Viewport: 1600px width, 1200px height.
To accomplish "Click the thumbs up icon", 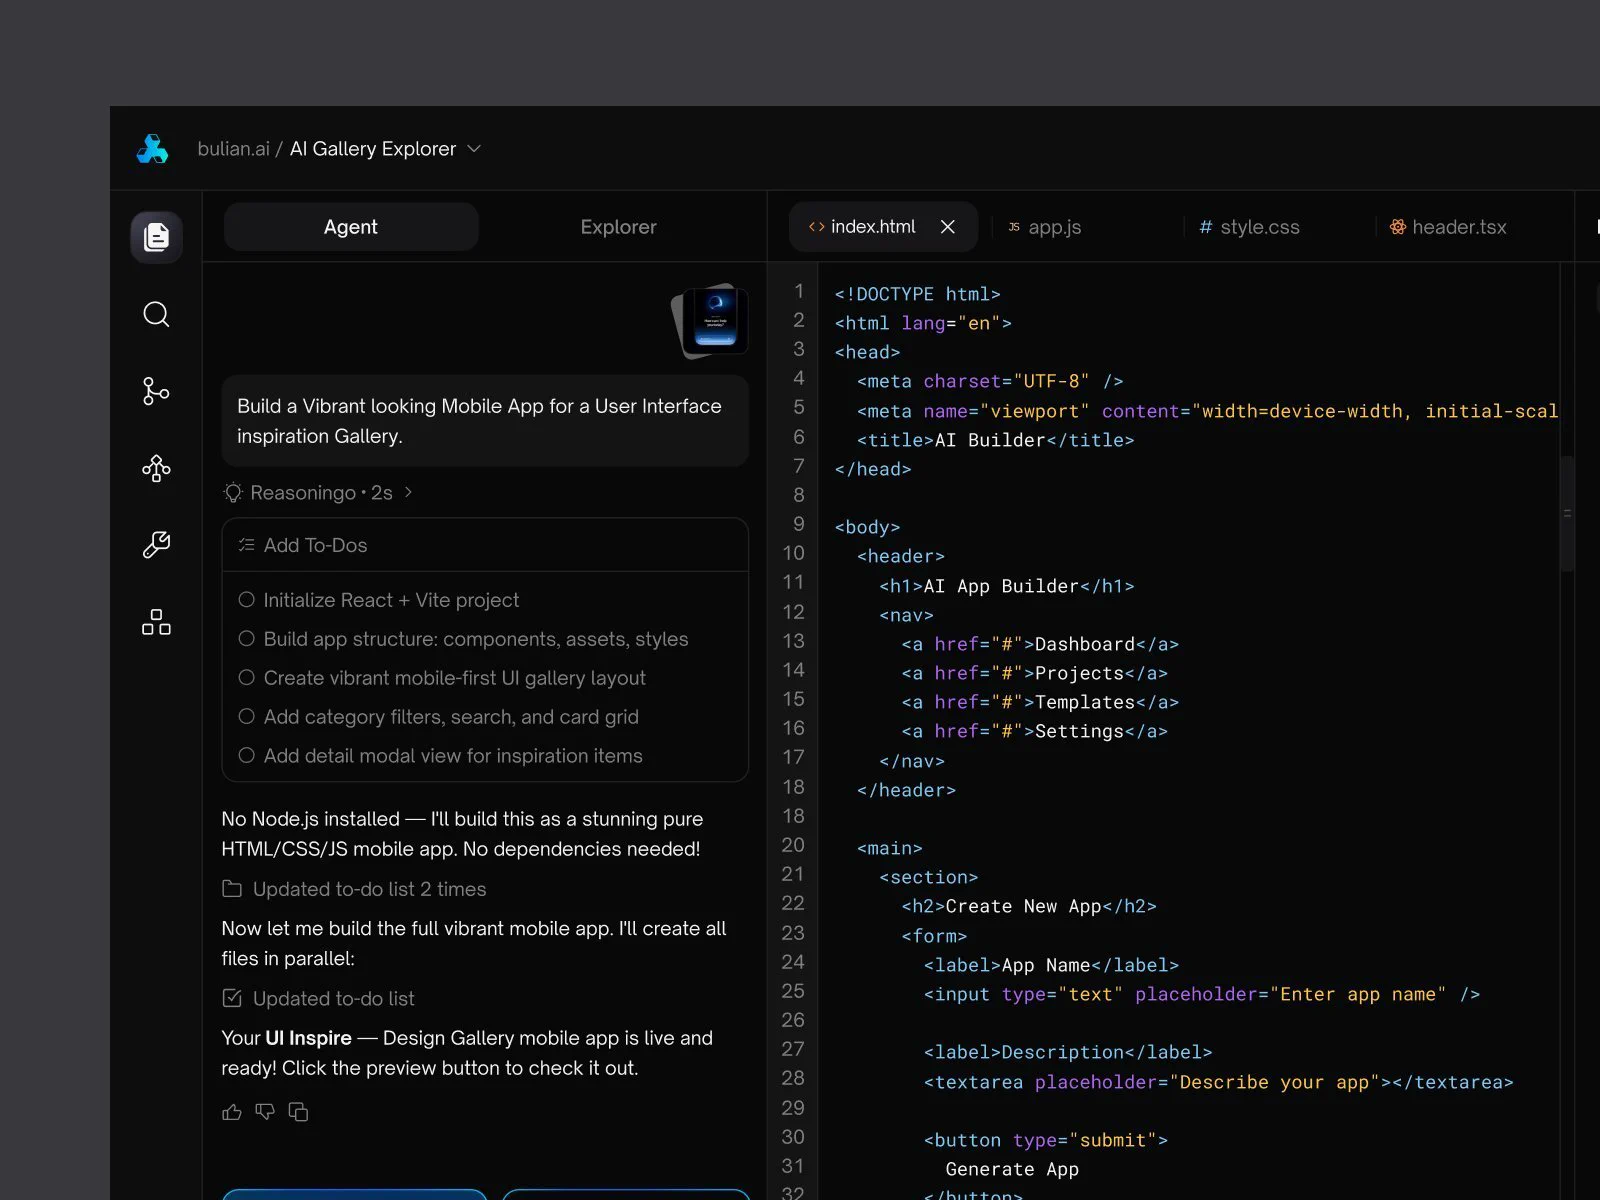I will (x=232, y=1112).
